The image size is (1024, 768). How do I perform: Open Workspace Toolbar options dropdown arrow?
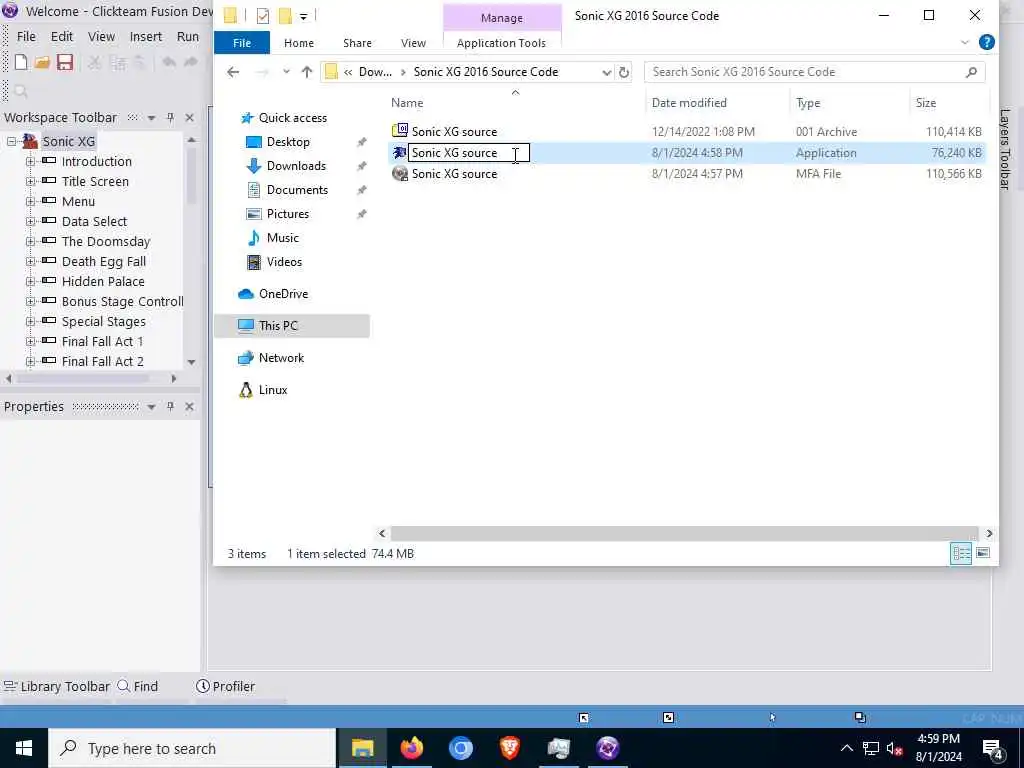tap(152, 118)
